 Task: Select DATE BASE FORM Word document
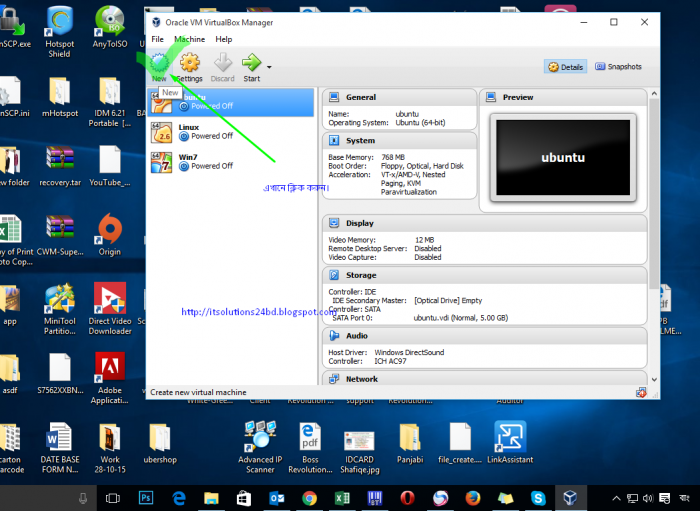(x=60, y=447)
